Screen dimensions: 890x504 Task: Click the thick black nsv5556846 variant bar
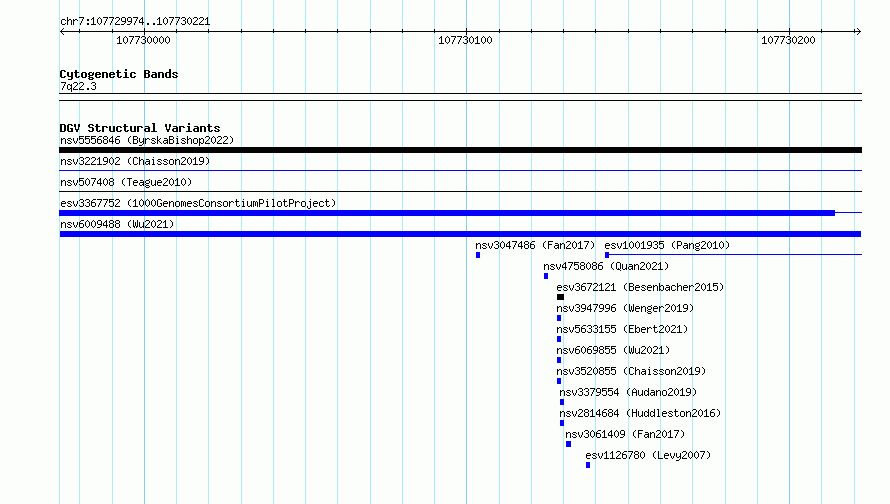tap(460, 150)
